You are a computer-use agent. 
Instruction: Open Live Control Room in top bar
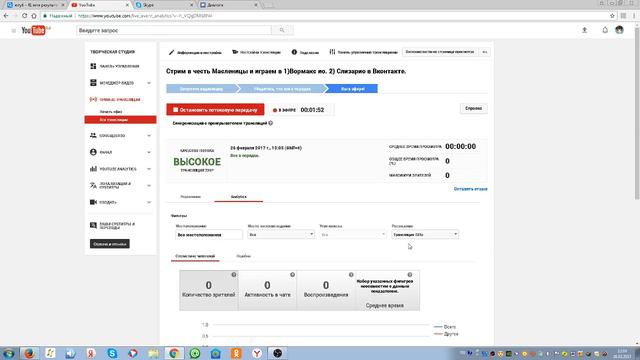[363, 52]
